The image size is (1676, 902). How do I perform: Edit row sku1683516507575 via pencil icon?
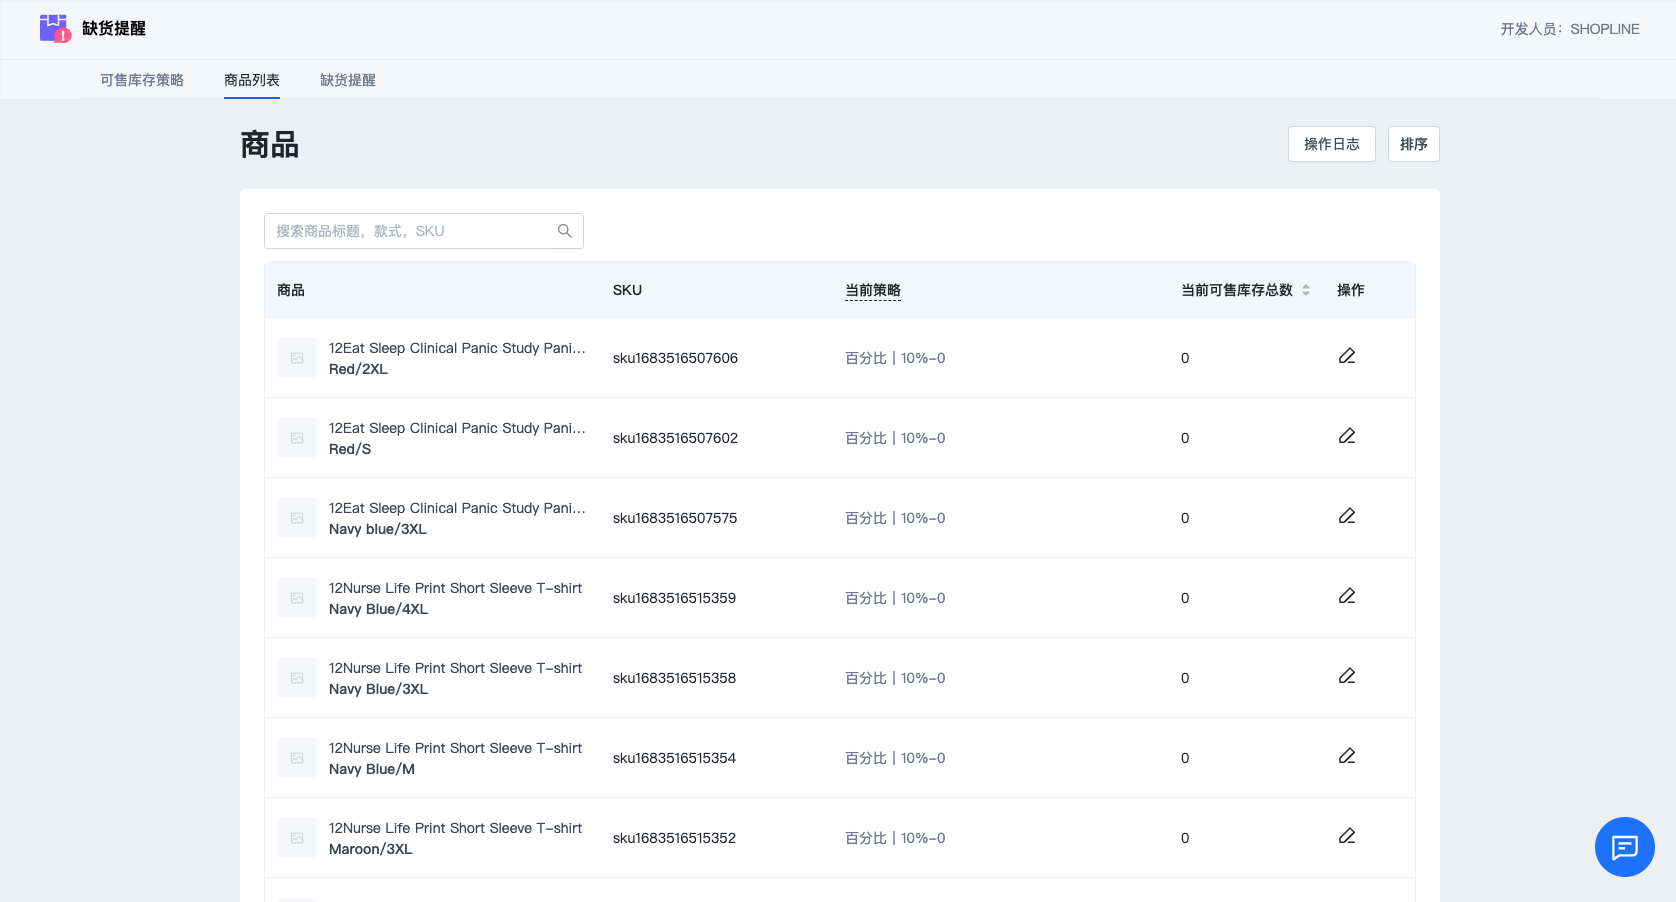(x=1347, y=516)
